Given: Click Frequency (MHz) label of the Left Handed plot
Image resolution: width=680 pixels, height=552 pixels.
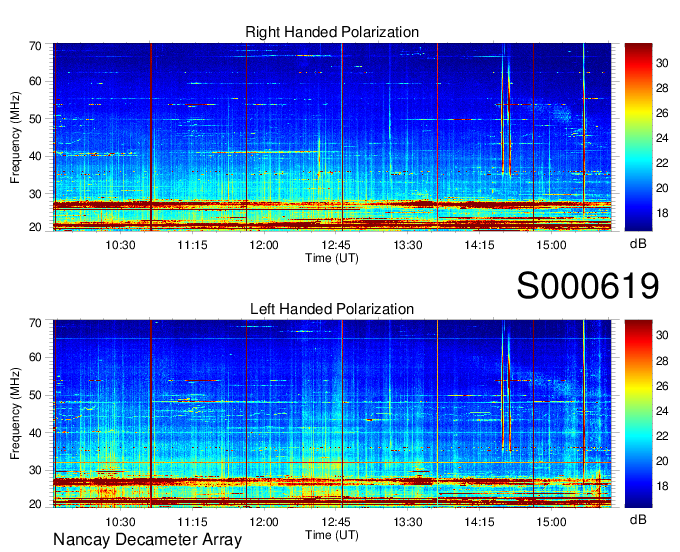Looking at the screenshot, I should [x=15, y=414].
